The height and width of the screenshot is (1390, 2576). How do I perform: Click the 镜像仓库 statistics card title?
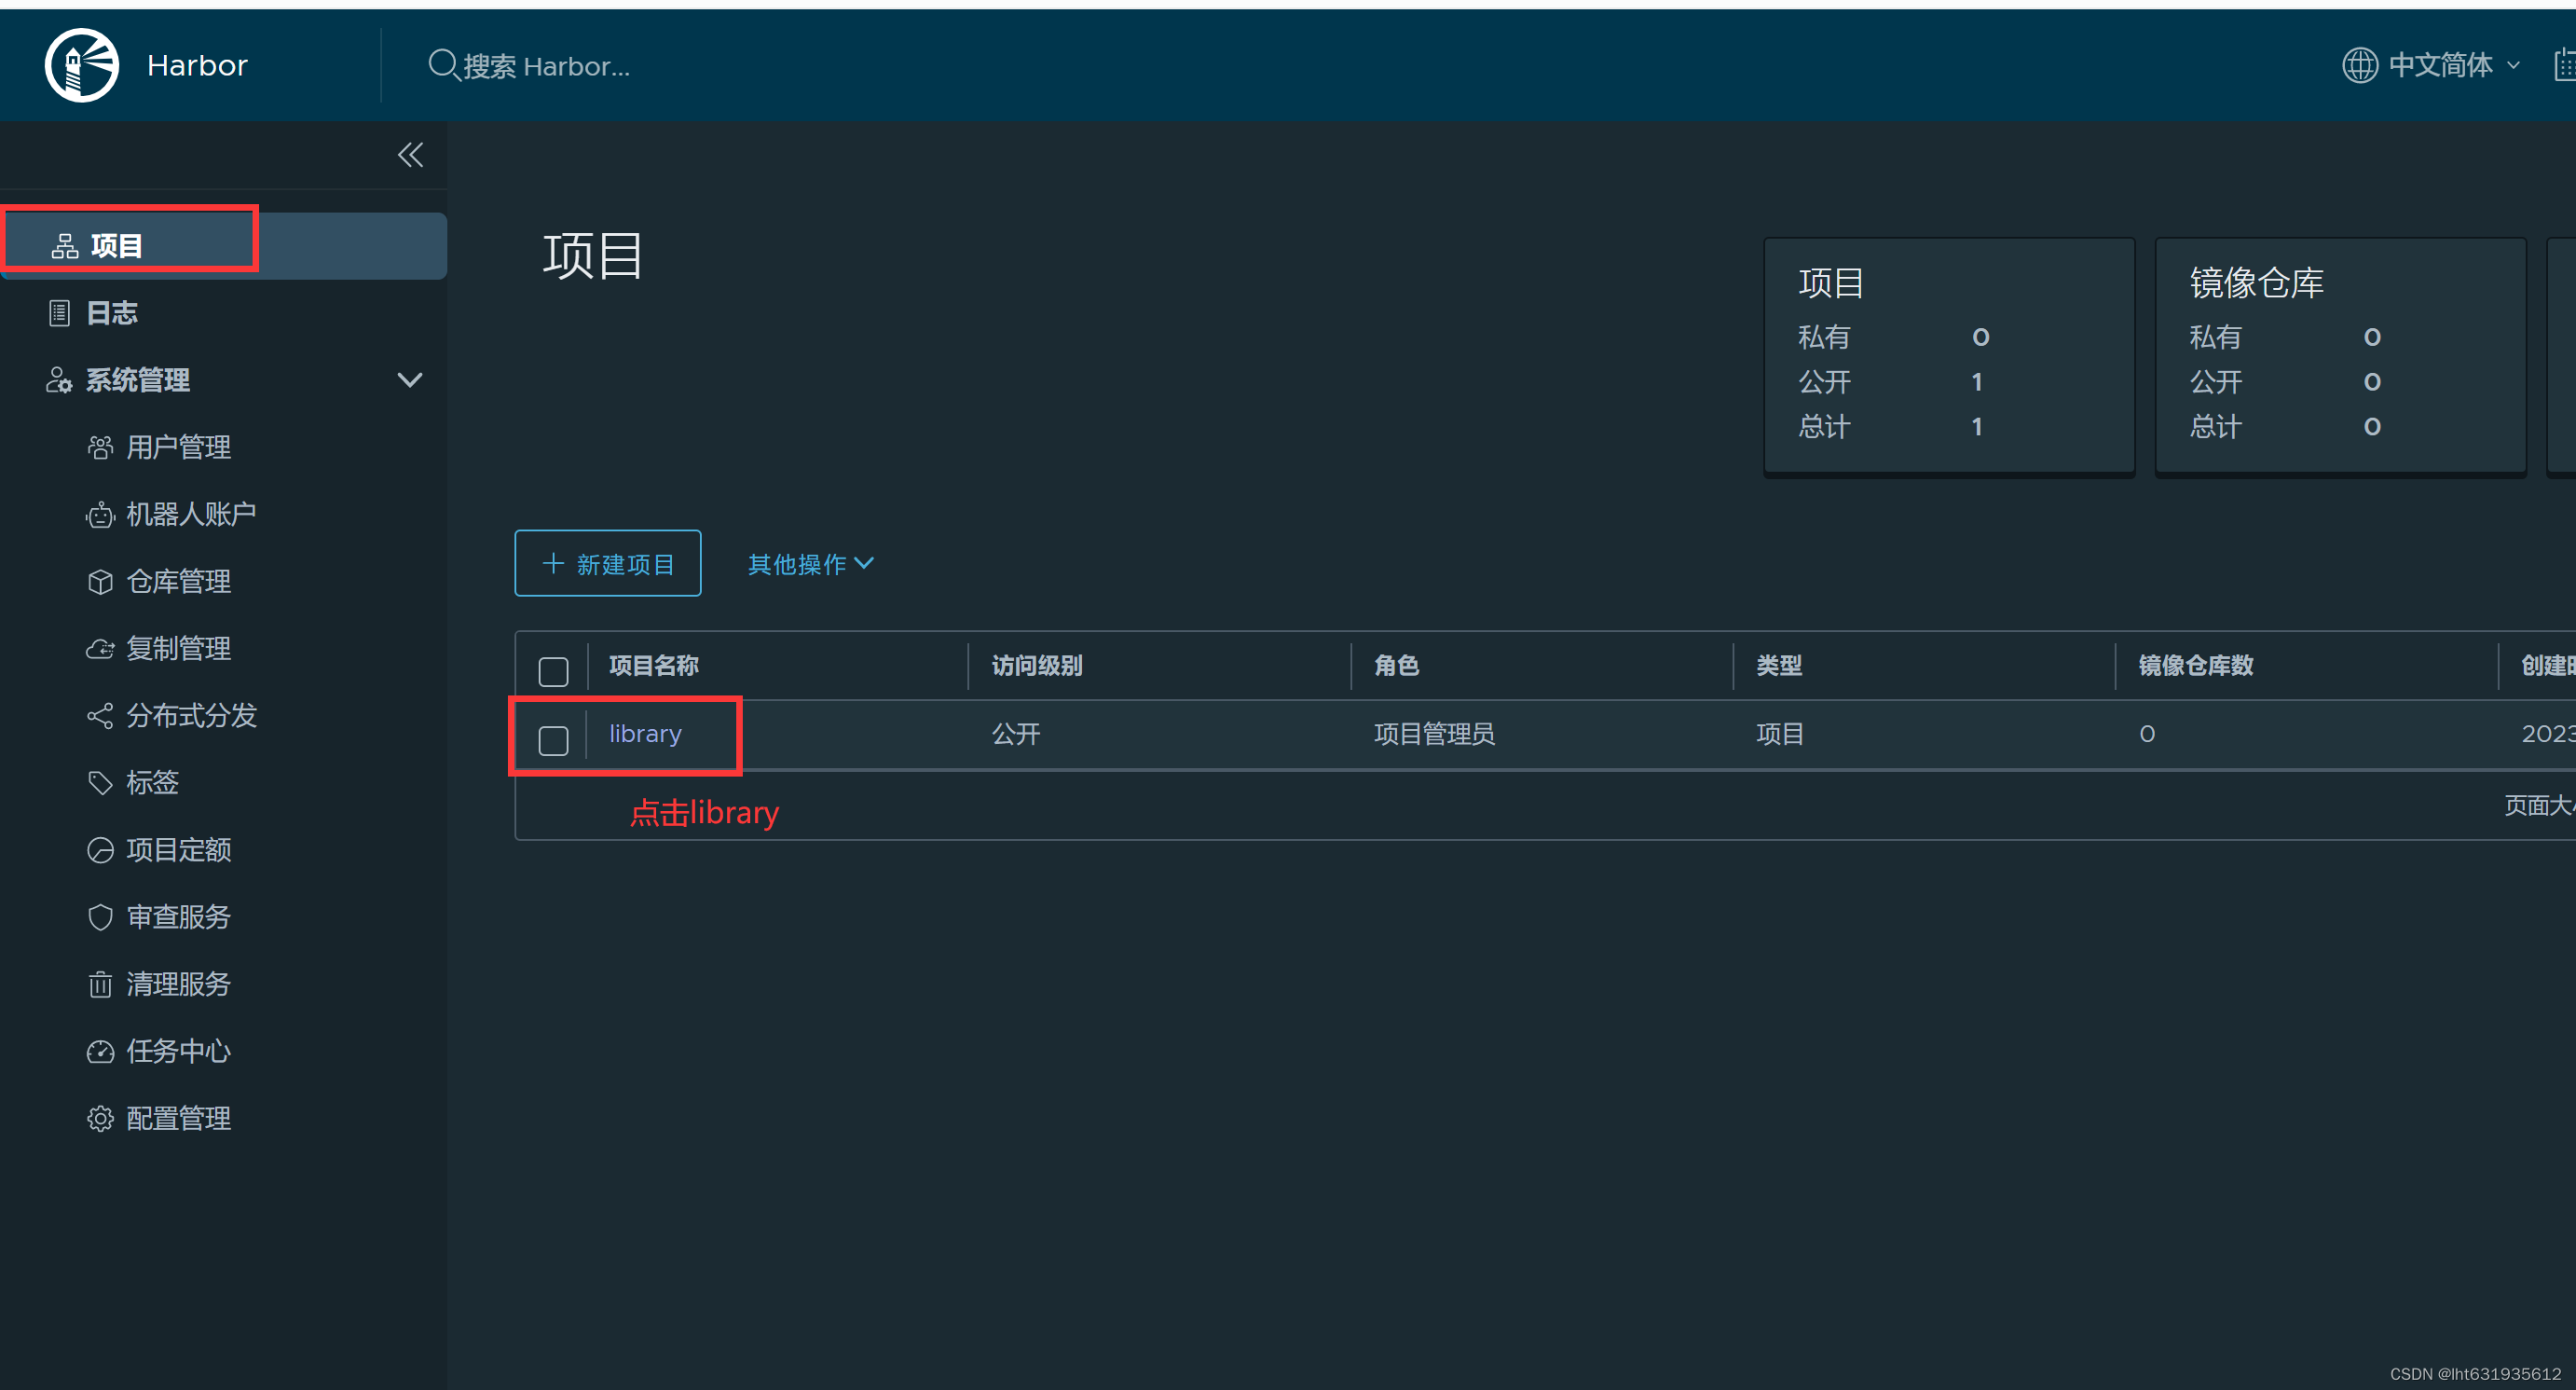2256,283
